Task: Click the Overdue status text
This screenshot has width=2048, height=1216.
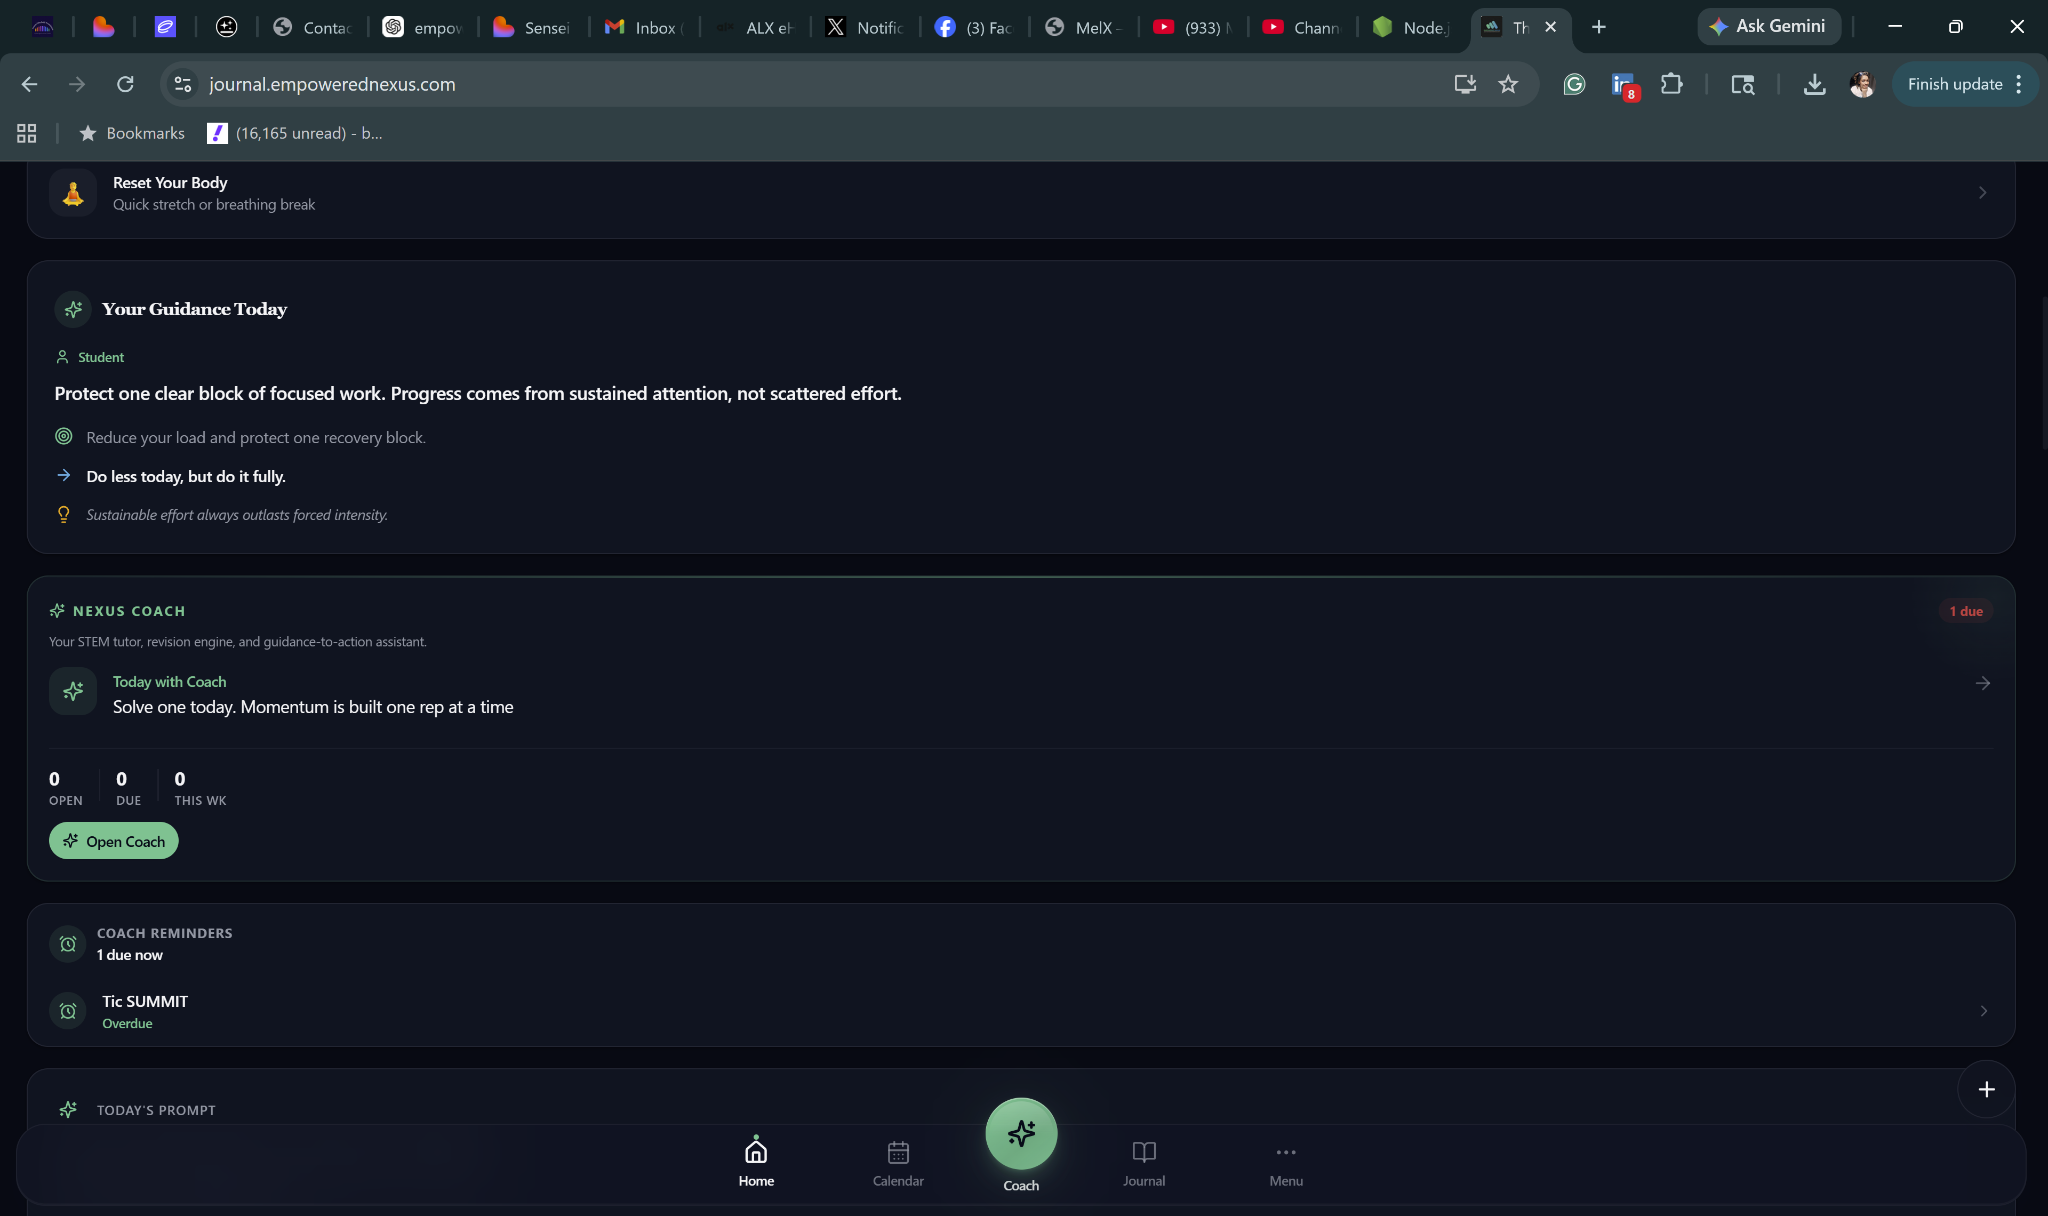Action: pyautogui.click(x=127, y=1023)
